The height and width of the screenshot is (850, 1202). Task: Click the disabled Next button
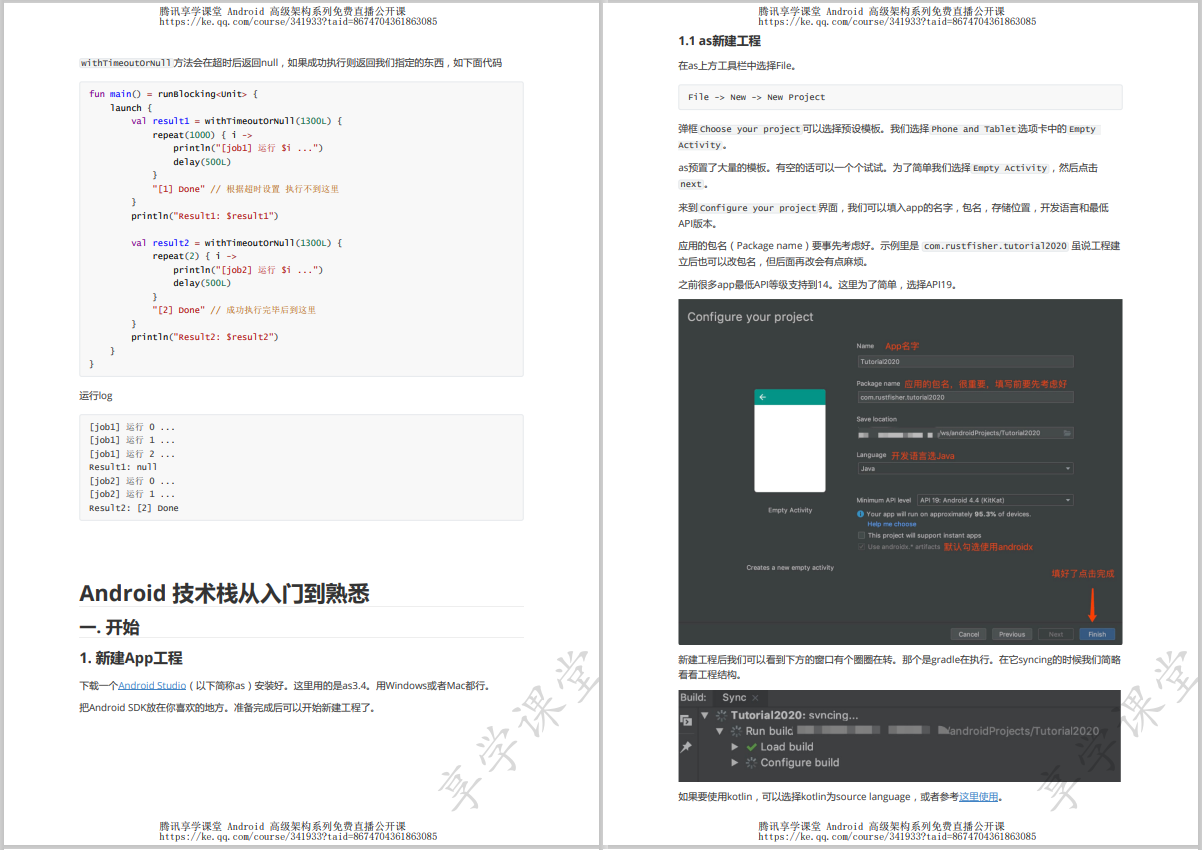pyautogui.click(x=1056, y=634)
